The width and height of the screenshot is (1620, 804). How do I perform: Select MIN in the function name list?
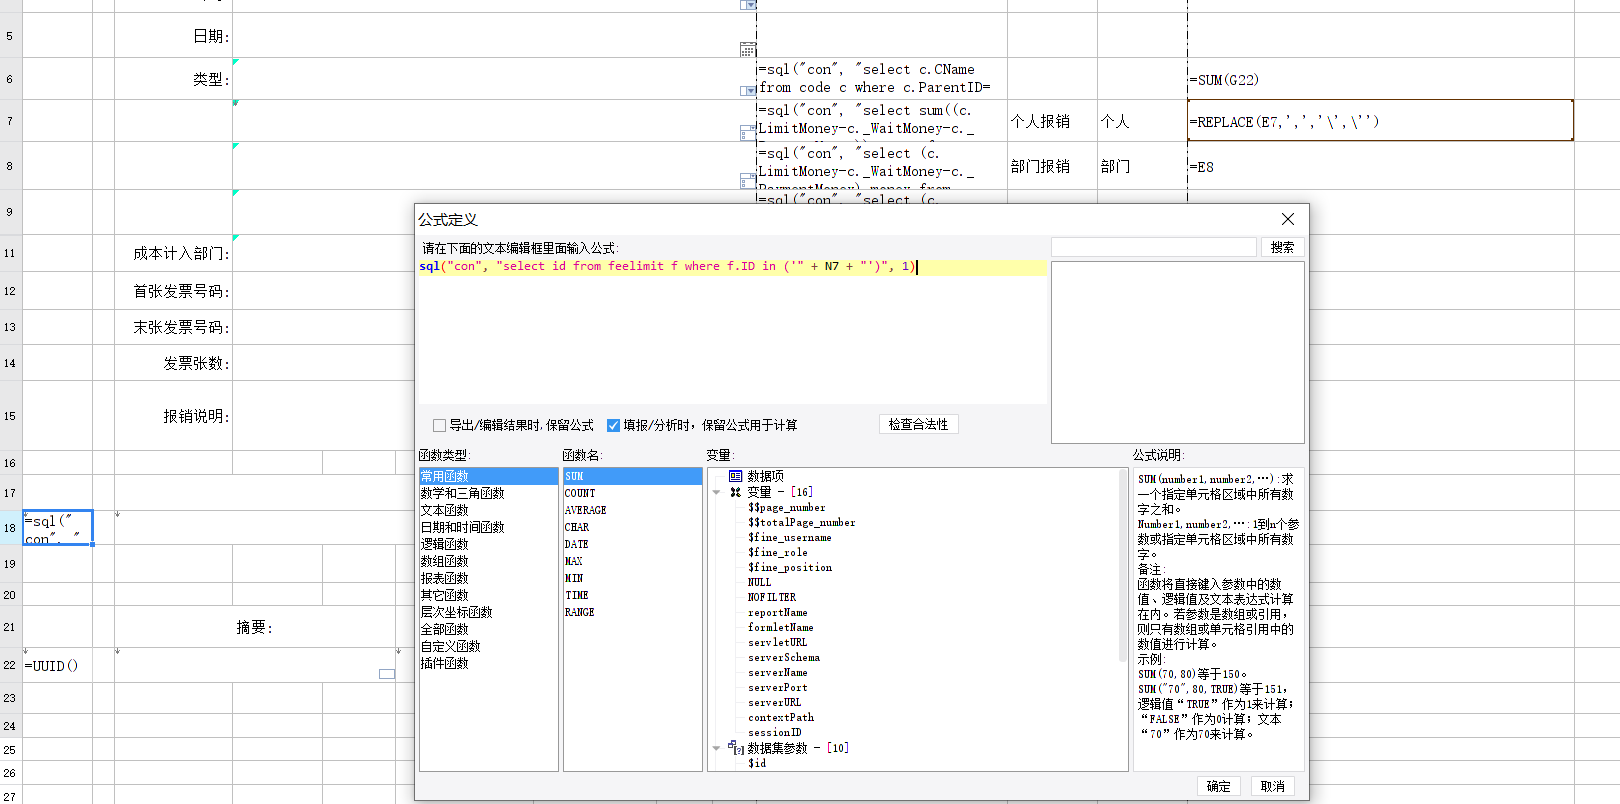pos(632,578)
